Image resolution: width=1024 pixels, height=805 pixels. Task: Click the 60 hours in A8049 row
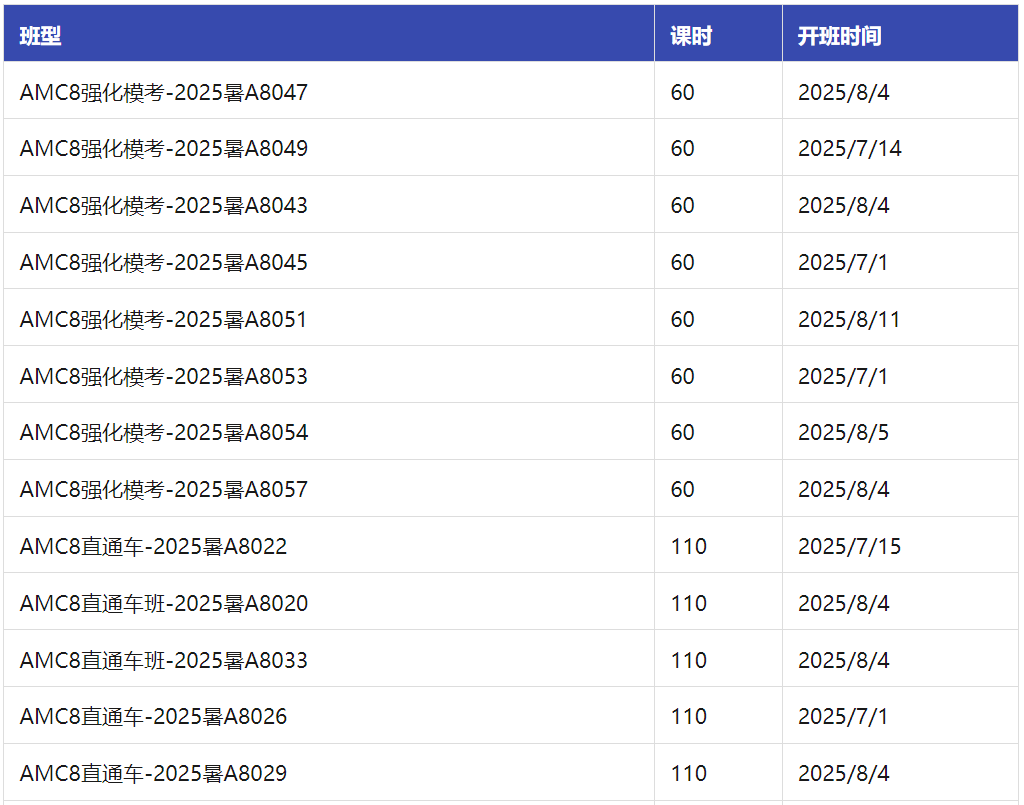(x=682, y=148)
